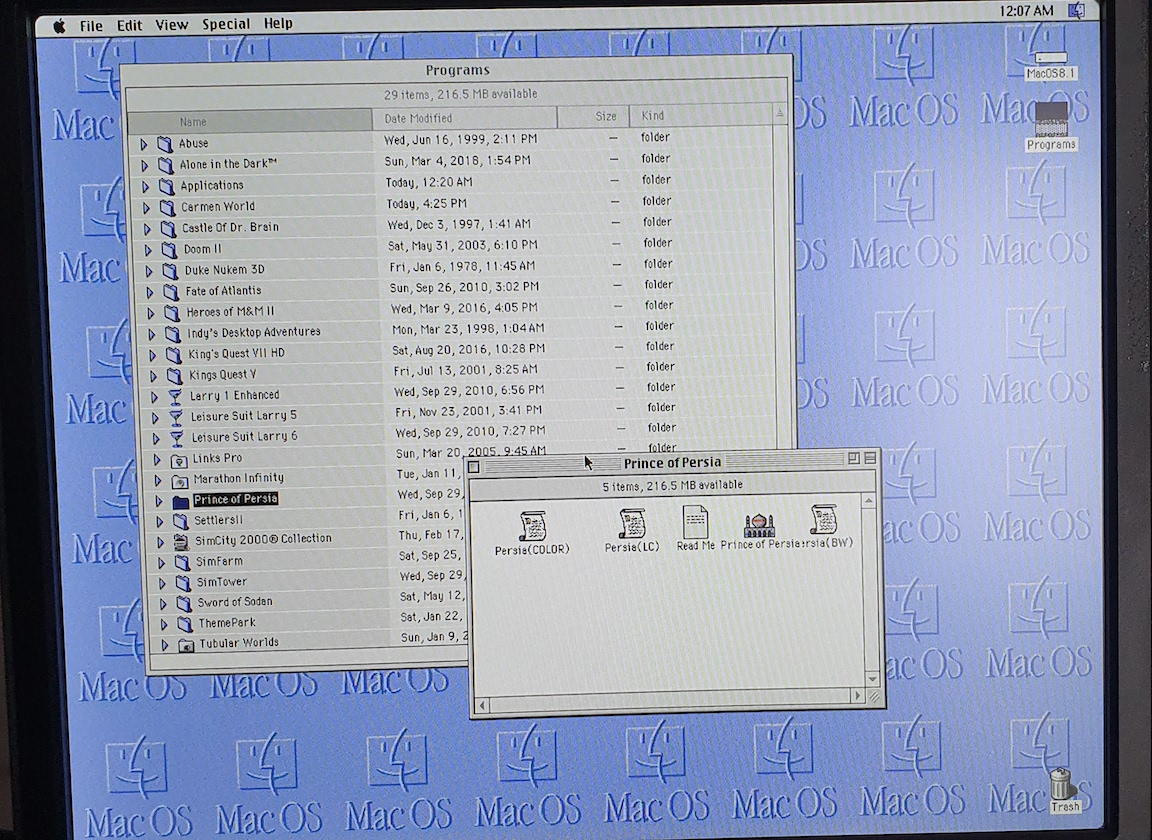Click the Prince of Persia window collapse box

pyautogui.click(x=869, y=459)
